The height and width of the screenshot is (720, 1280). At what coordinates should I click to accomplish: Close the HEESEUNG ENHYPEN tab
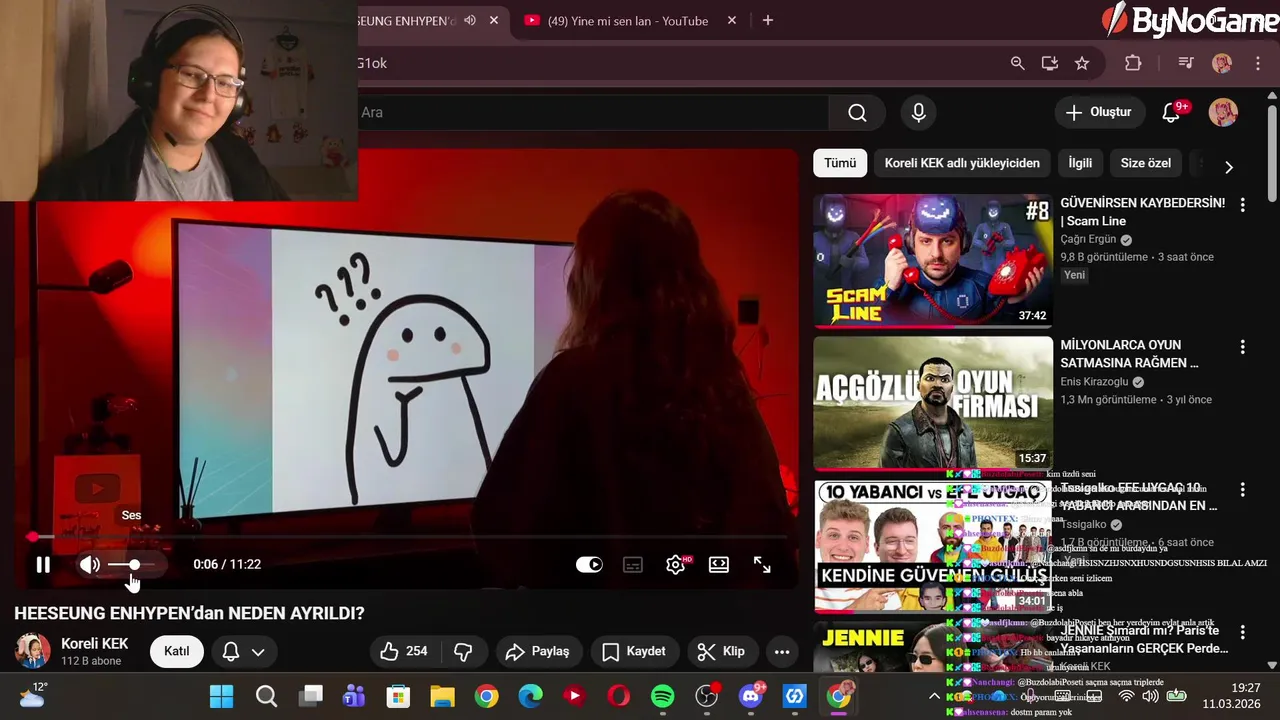494,20
